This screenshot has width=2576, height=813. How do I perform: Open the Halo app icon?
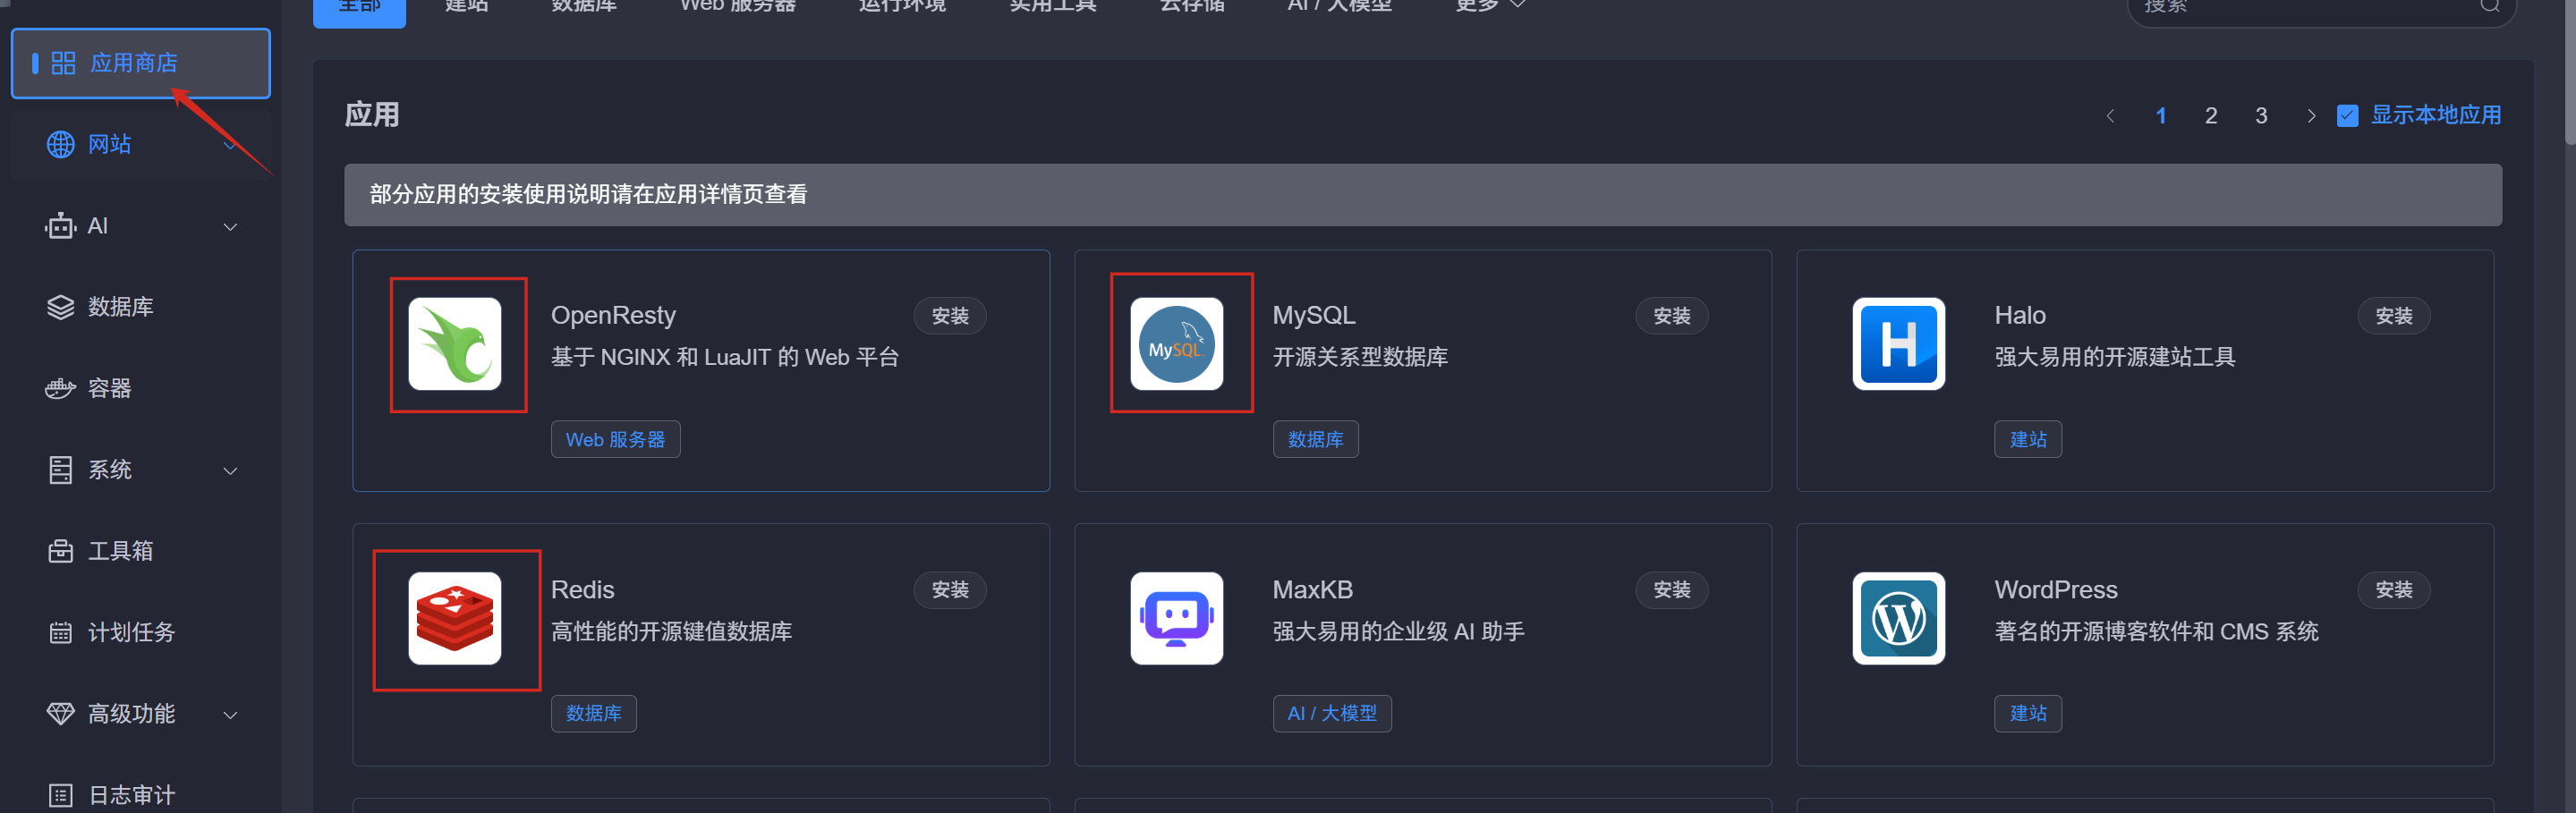point(1897,344)
